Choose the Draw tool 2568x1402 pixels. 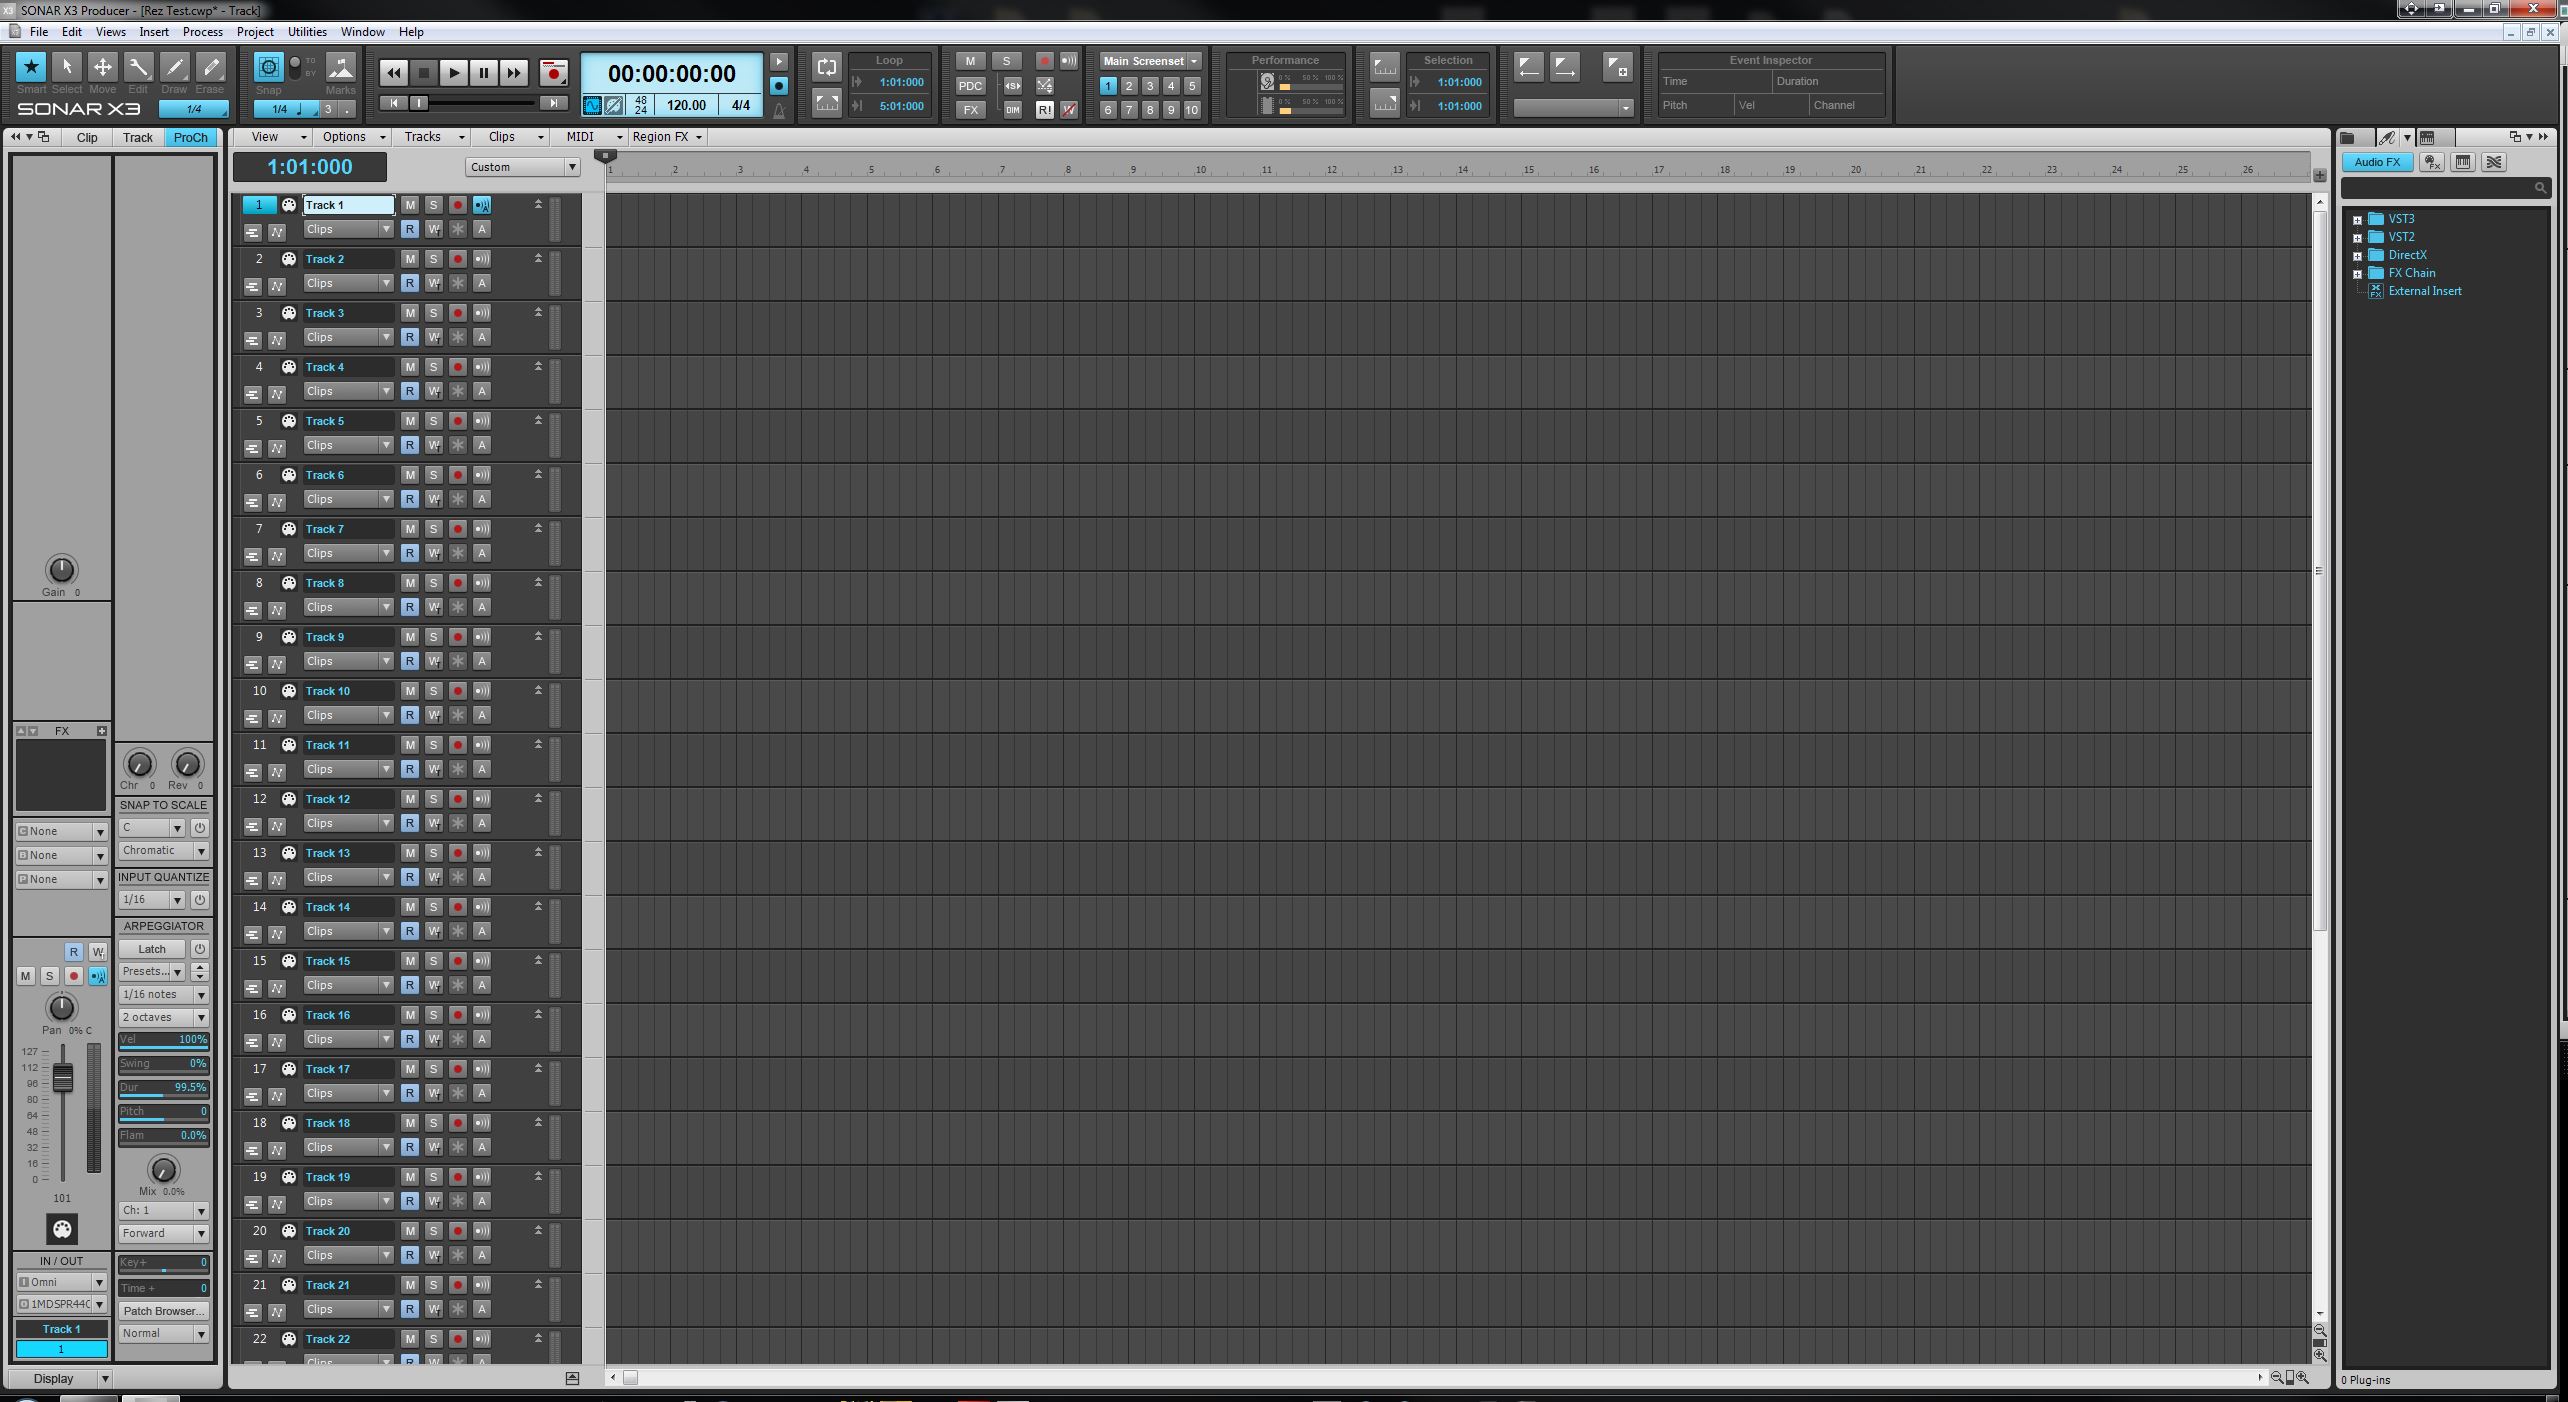[174, 68]
